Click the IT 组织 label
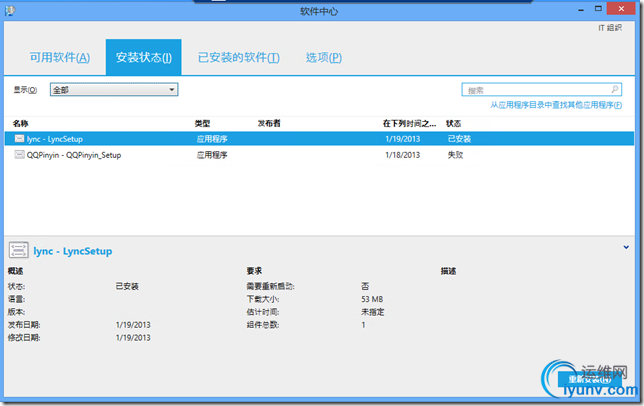This screenshot has height=406, width=644. 610,28
